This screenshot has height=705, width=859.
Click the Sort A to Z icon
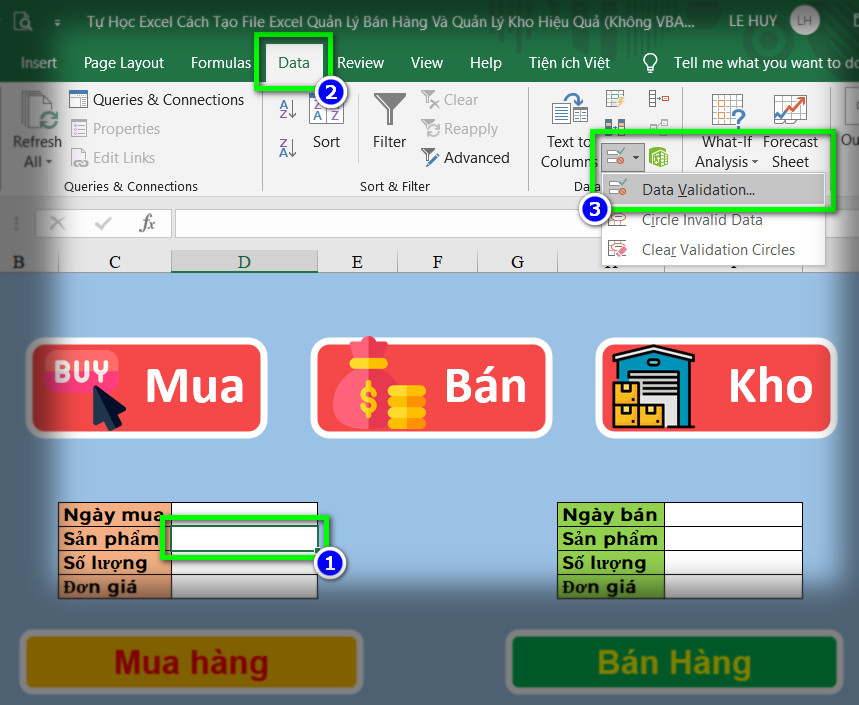288,109
